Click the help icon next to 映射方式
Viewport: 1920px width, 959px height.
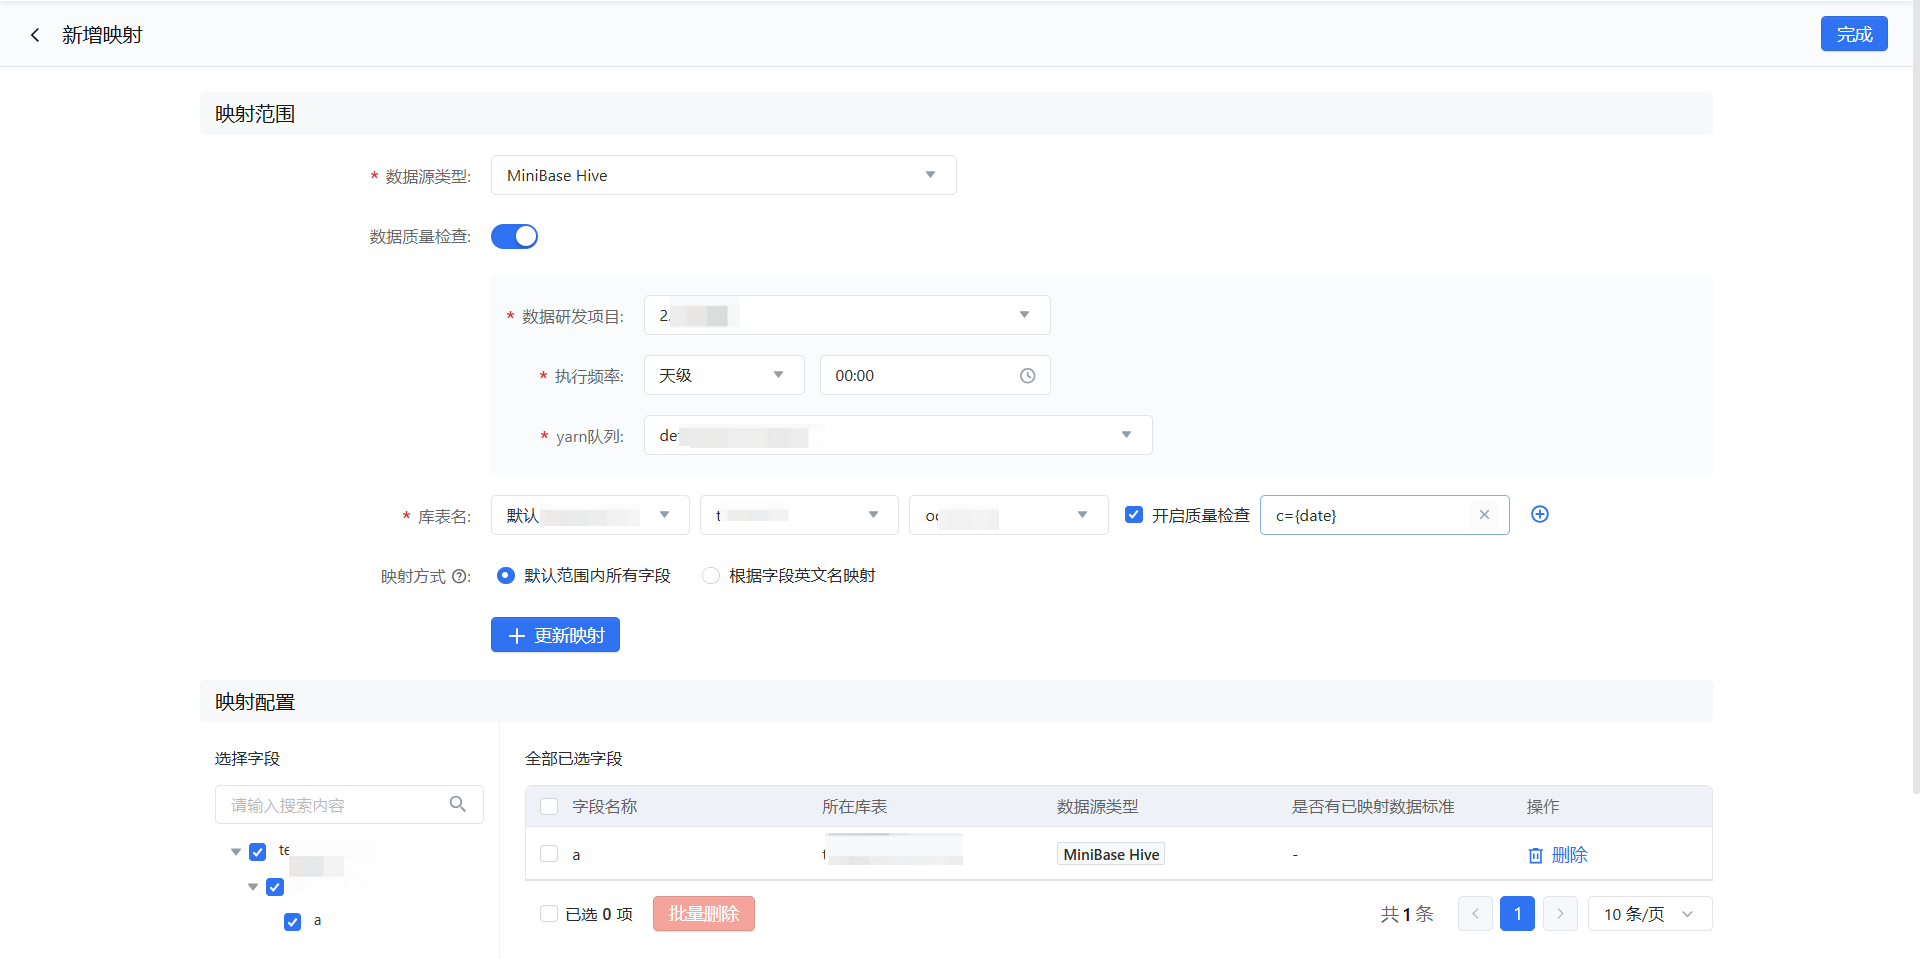459,577
